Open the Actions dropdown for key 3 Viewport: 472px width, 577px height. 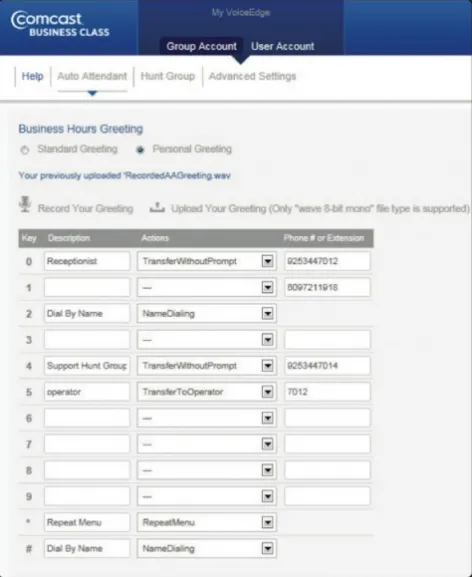coord(207,340)
